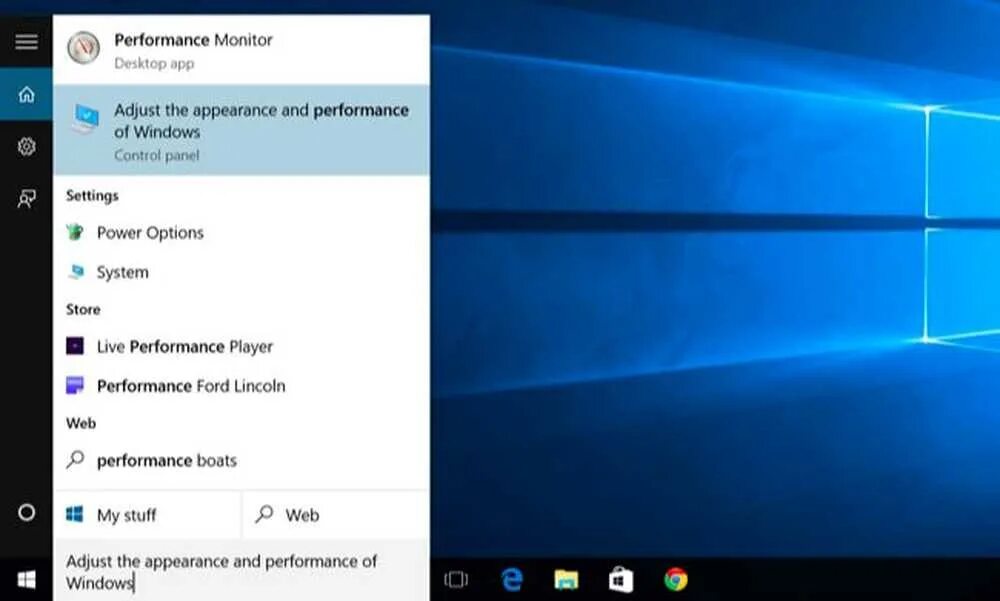Click the Power Options icon

coord(75,232)
